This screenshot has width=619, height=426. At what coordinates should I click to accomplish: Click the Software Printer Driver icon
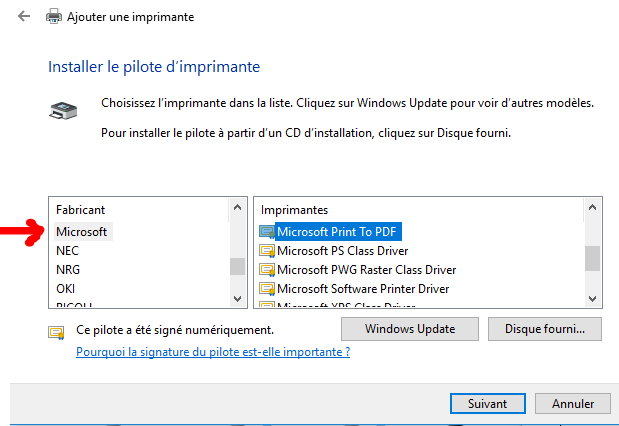coord(267,288)
